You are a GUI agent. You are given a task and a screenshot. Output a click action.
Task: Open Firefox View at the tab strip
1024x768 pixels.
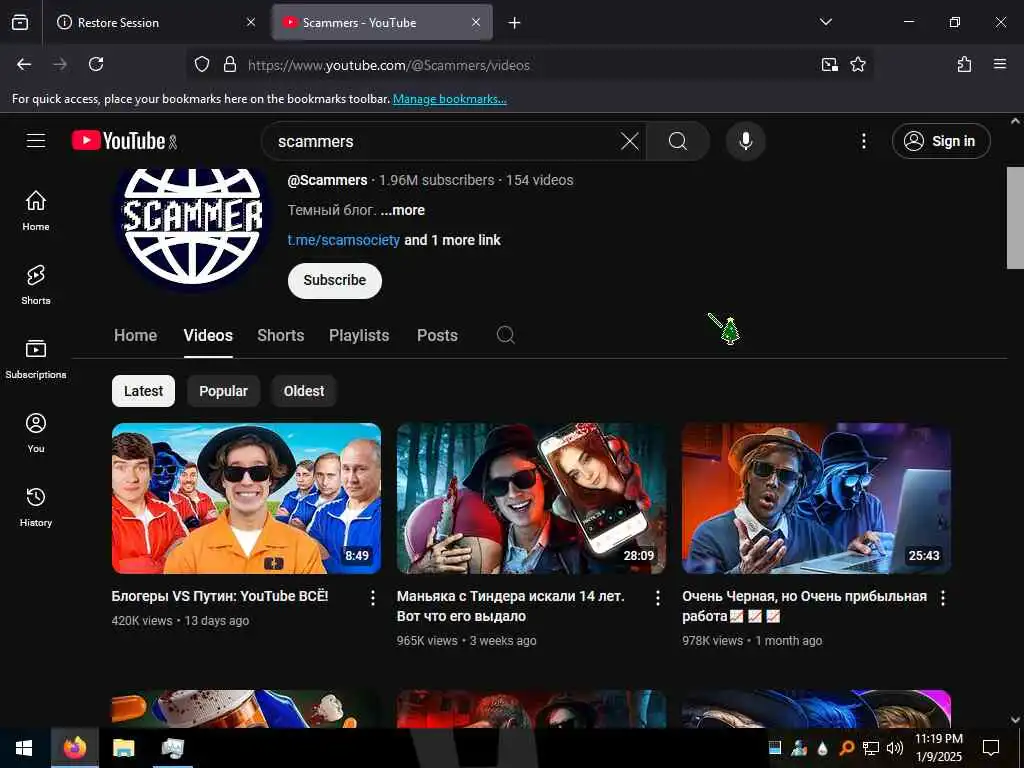pos(20,22)
